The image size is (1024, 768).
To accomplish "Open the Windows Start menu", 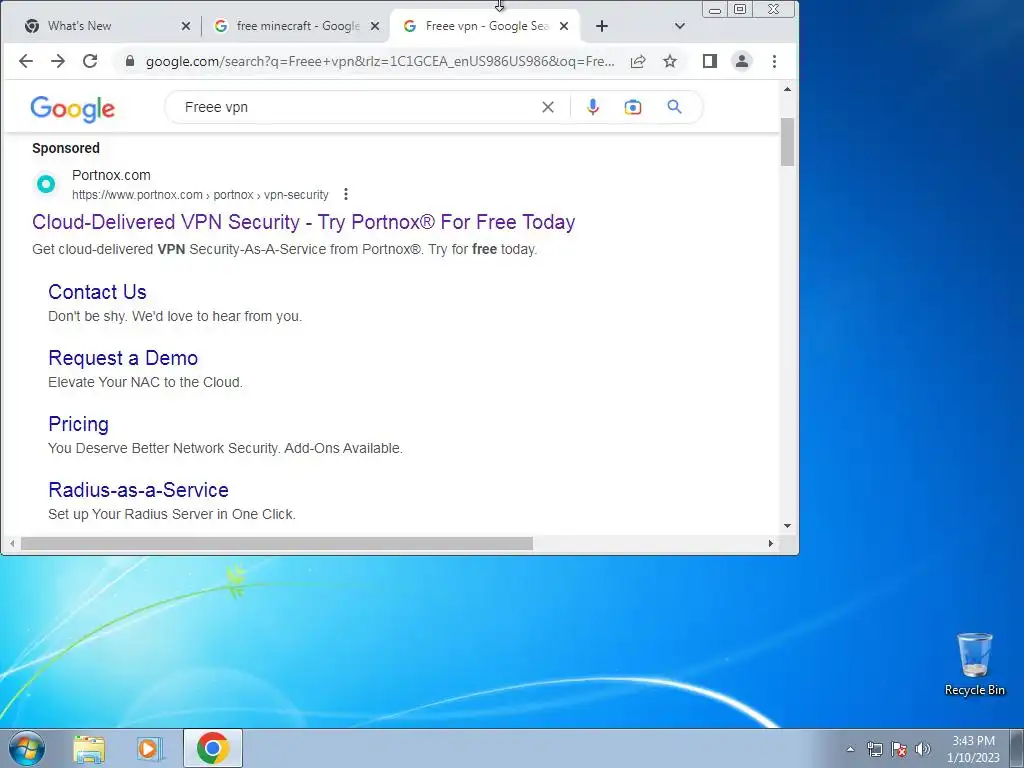I will [x=27, y=748].
